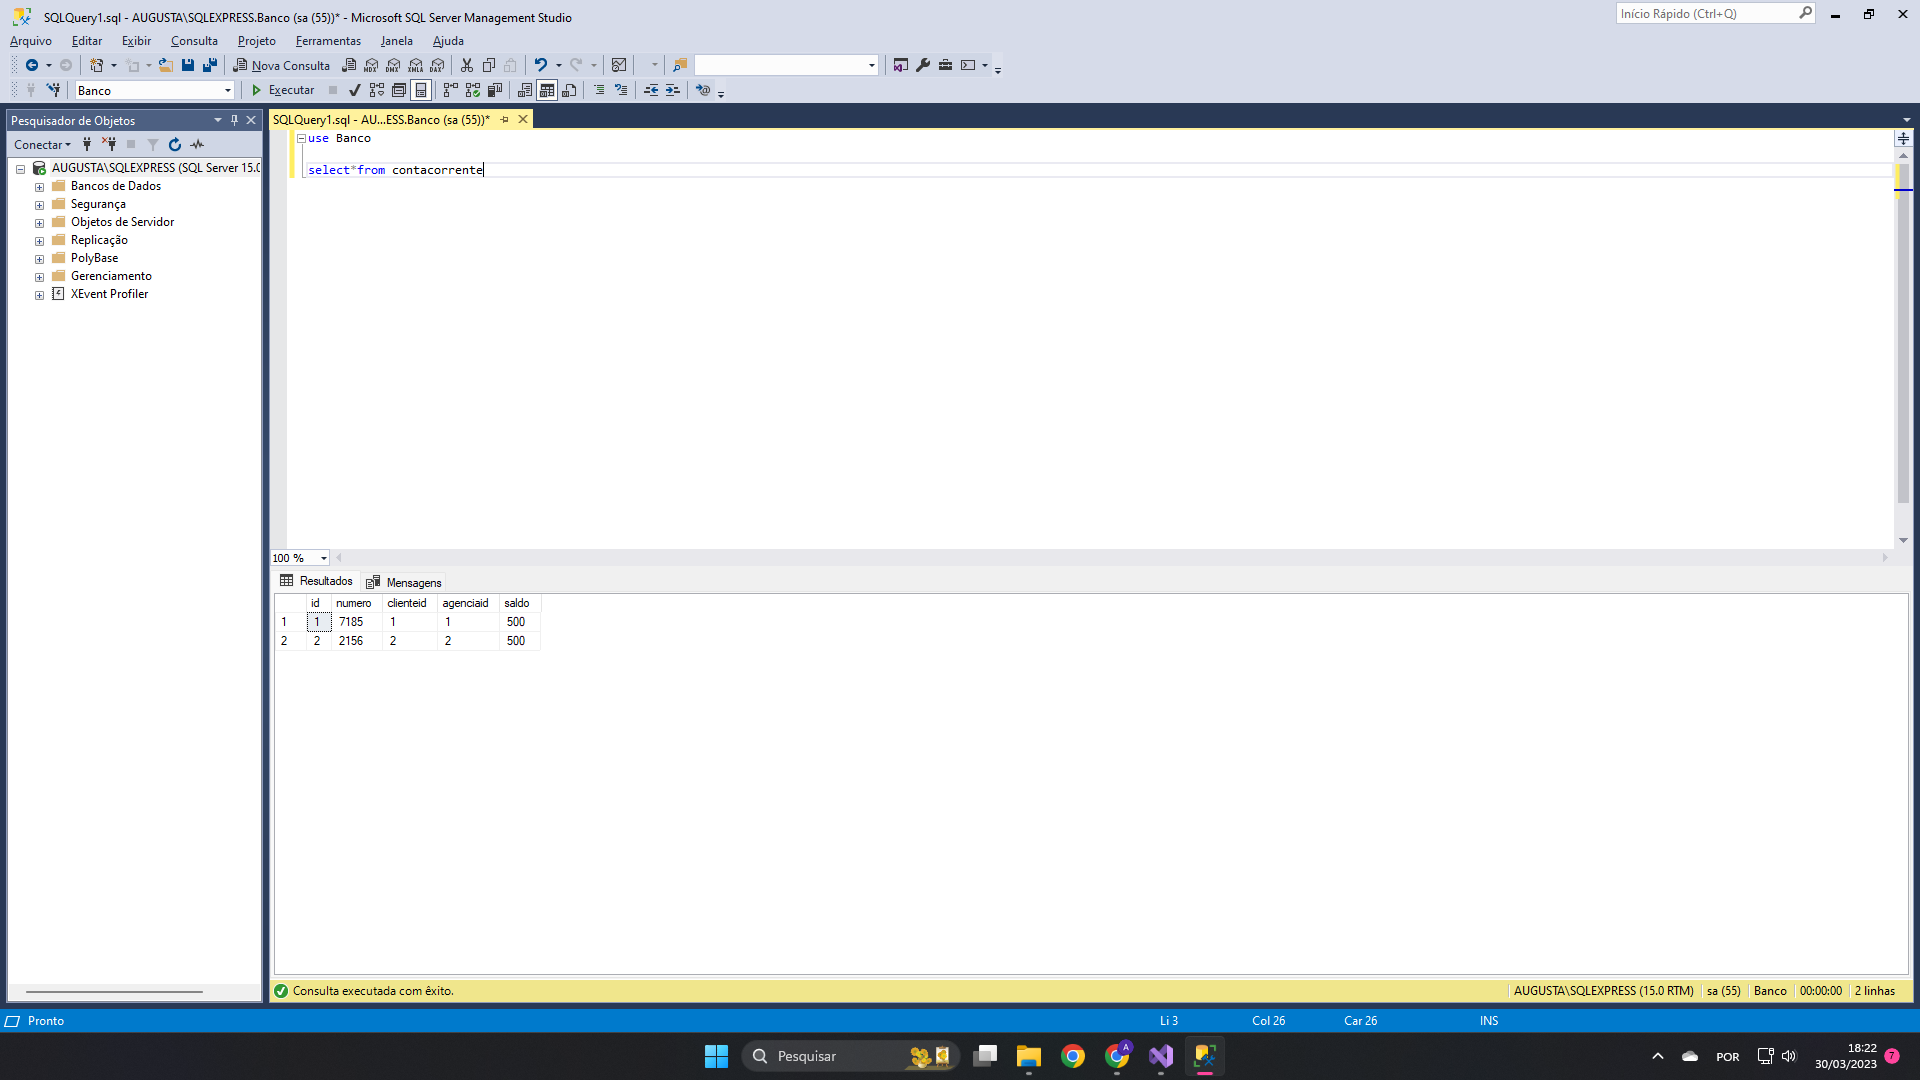Open the Conectar dropdown in Object Explorer
This screenshot has width=1920, height=1080.
coord(42,145)
